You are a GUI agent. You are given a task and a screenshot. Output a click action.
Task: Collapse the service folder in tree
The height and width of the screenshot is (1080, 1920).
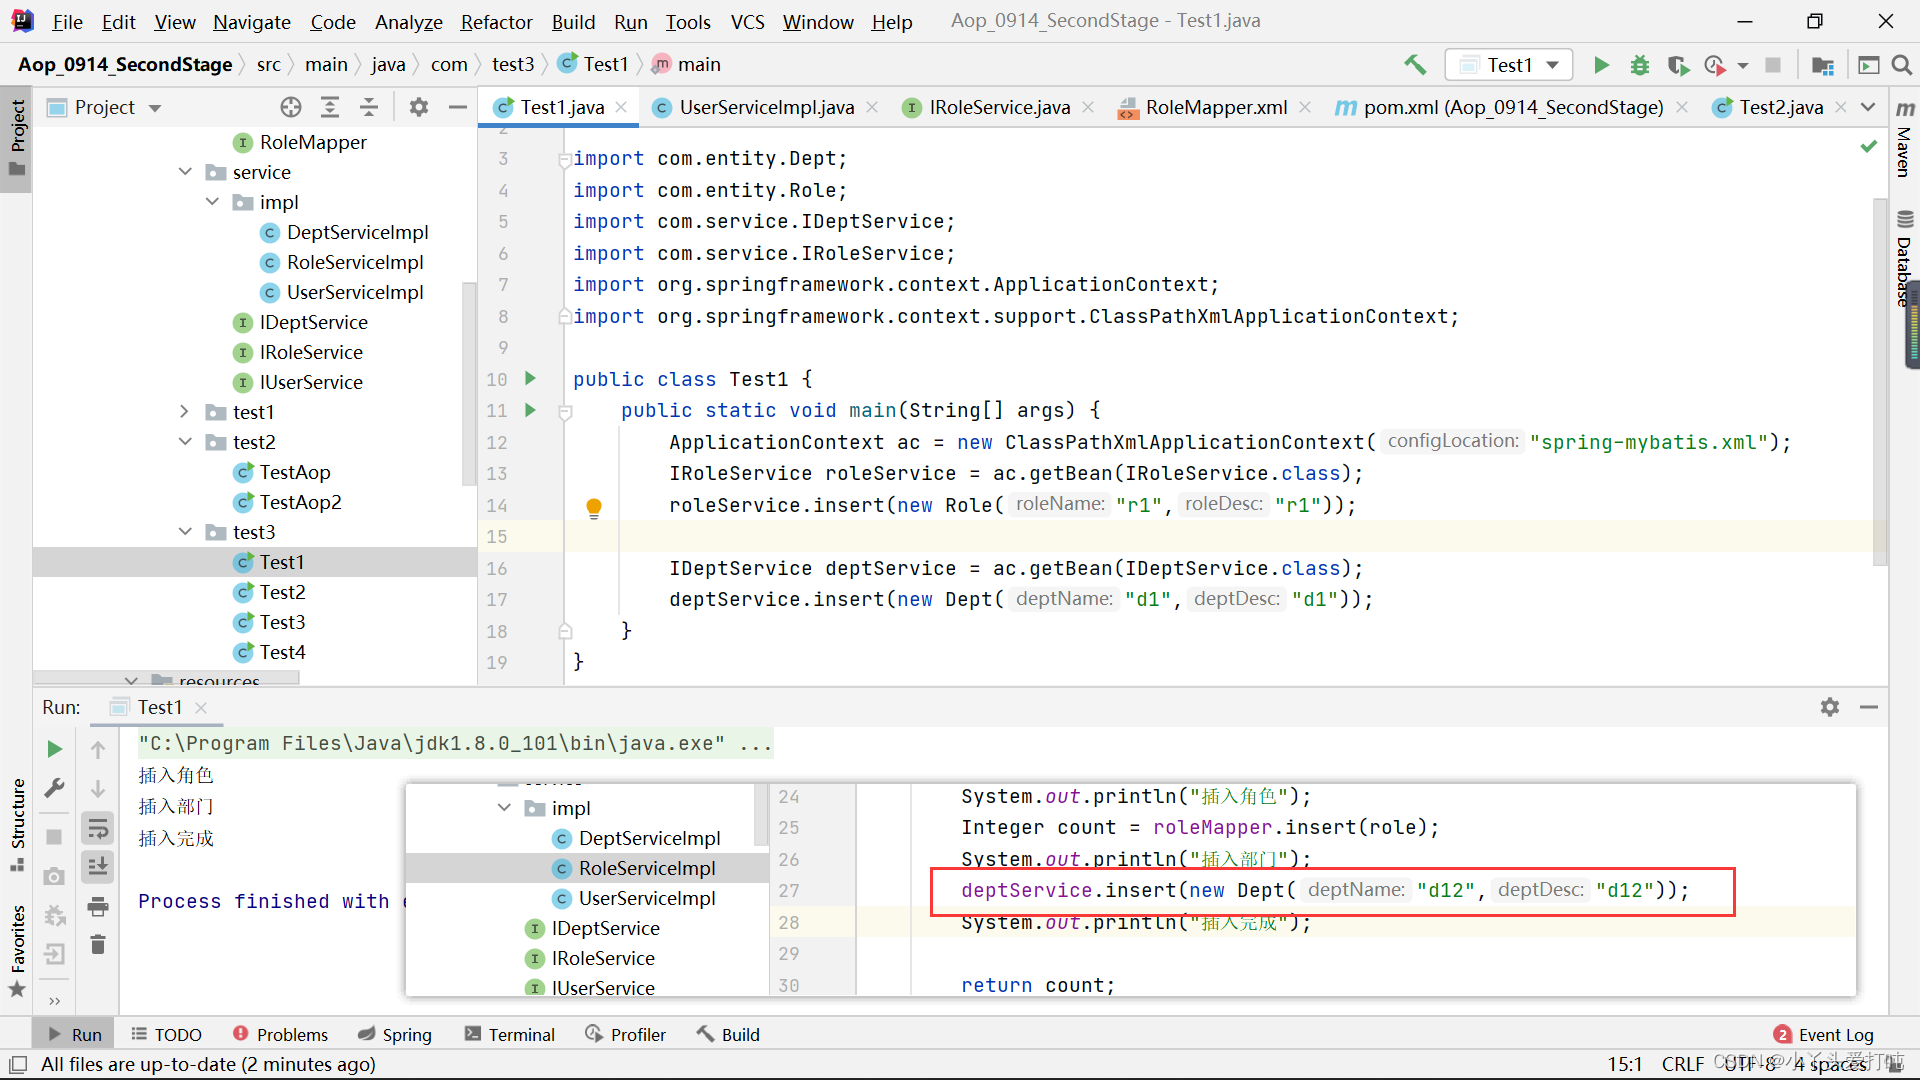click(x=185, y=172)
